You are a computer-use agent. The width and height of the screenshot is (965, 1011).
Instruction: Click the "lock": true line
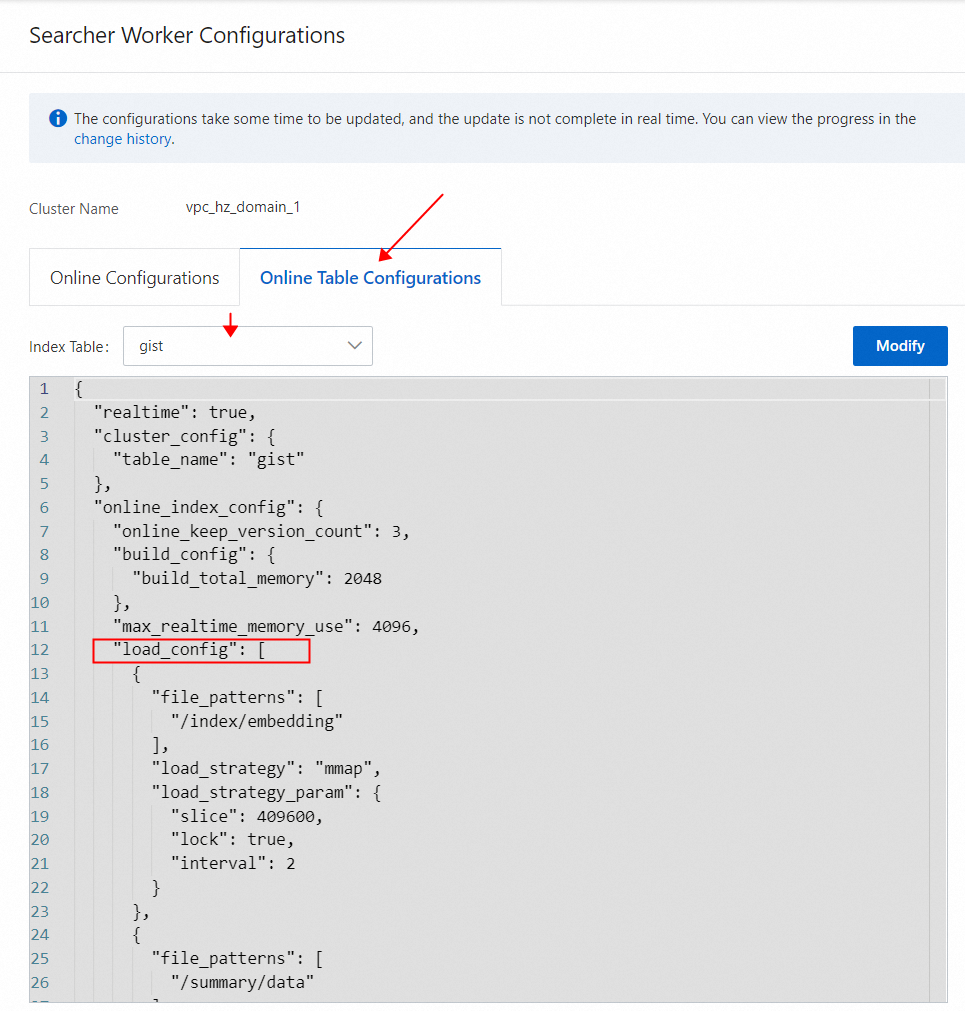[x=233, y=839]
